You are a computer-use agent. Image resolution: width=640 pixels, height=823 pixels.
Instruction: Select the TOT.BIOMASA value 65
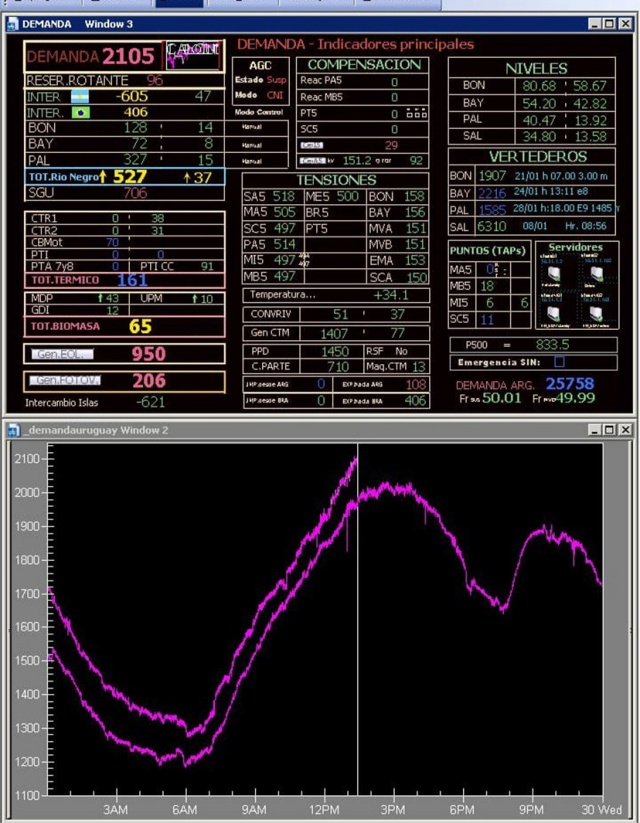[140, 326]
